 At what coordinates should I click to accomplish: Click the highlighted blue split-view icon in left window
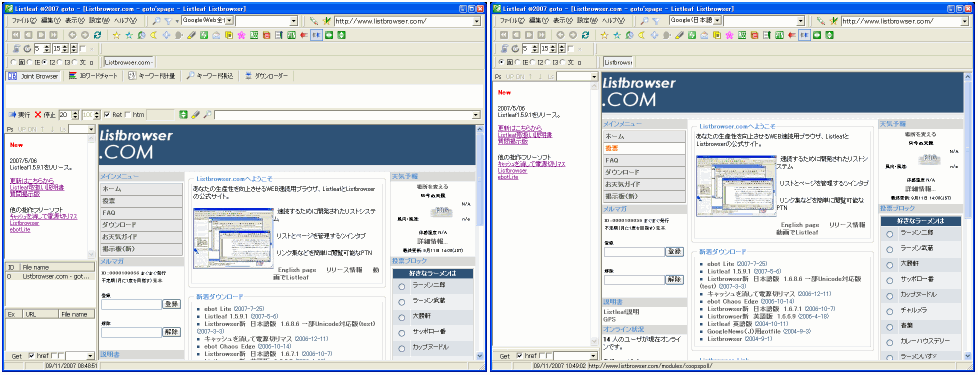pyautogui.click(x=316, y=35)
